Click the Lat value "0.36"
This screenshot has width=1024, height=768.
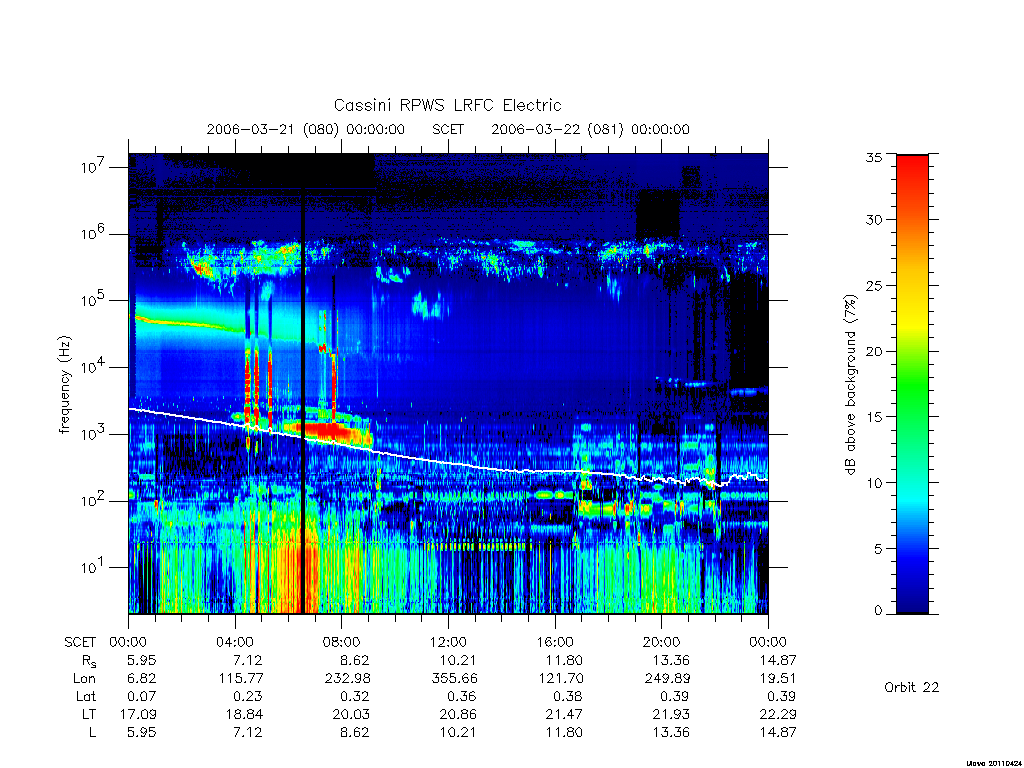(x=461, y=696)
